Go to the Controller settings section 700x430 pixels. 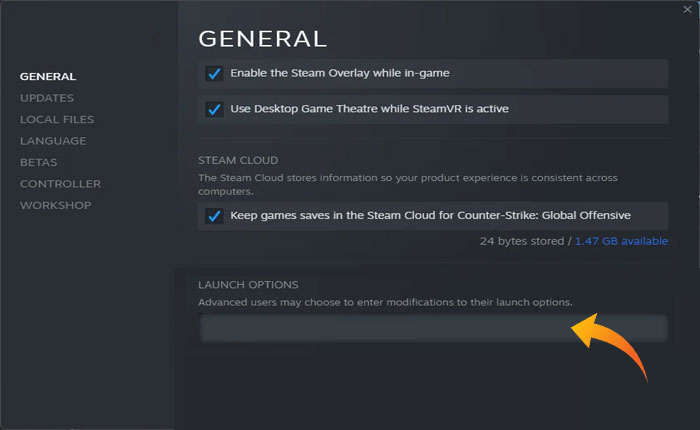tap(60, 184)
